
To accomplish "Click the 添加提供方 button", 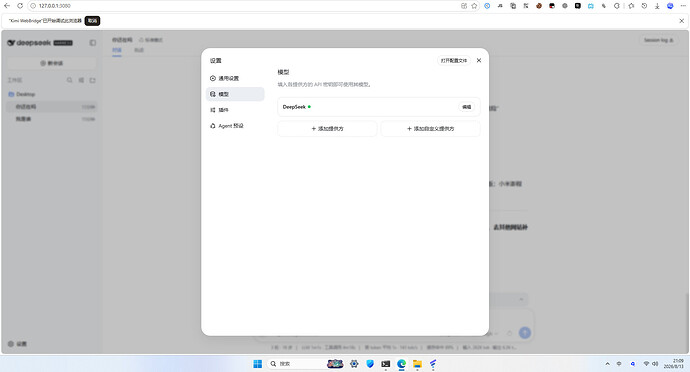I will click(x=327, y=129).
